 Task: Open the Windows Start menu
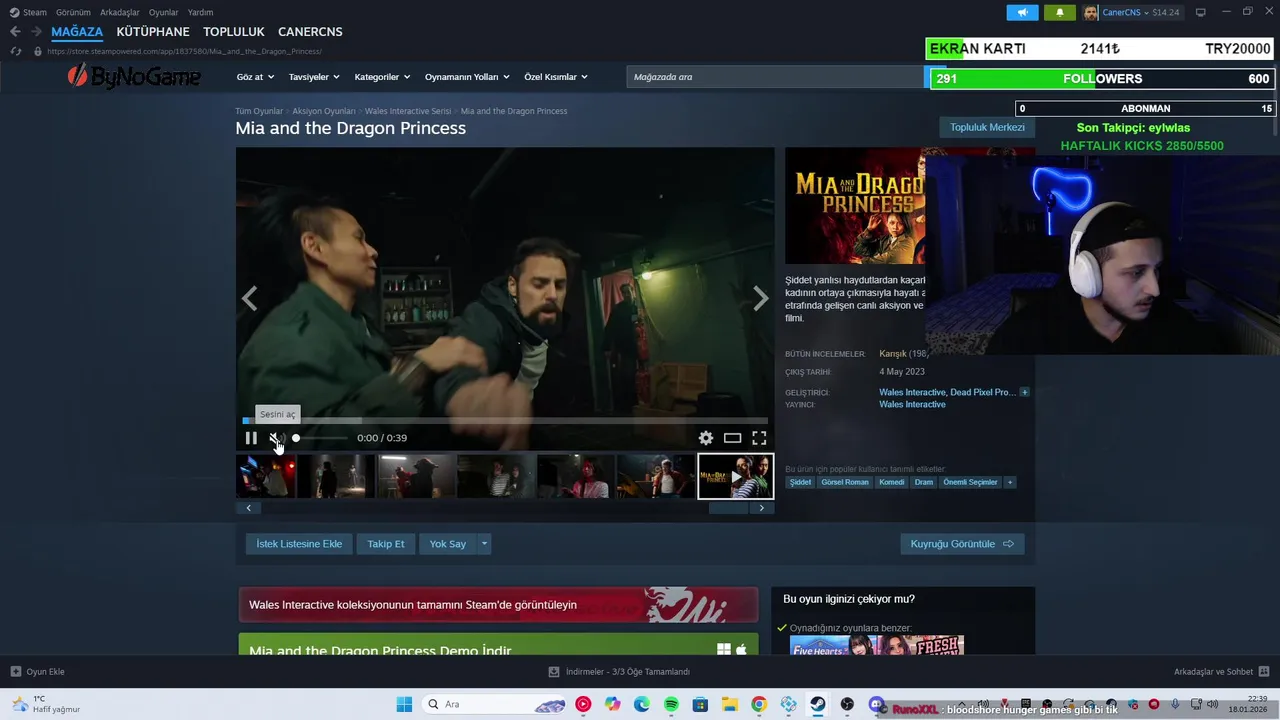coord(404,704)
